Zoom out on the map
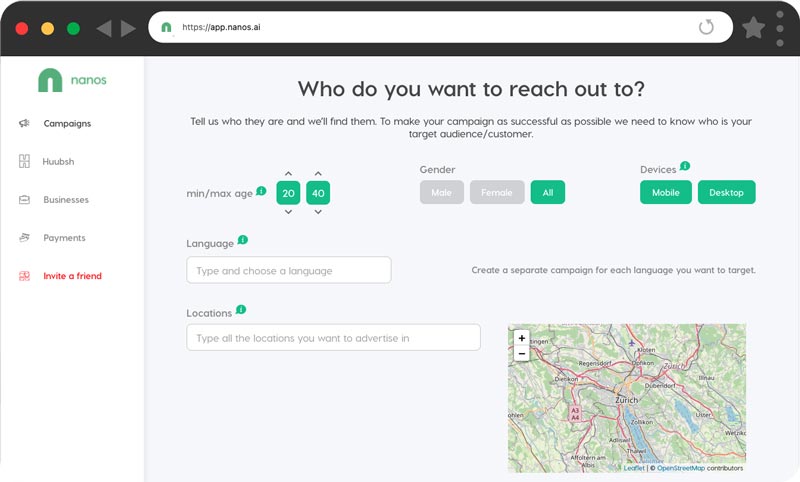 click(x=521, y=353)
